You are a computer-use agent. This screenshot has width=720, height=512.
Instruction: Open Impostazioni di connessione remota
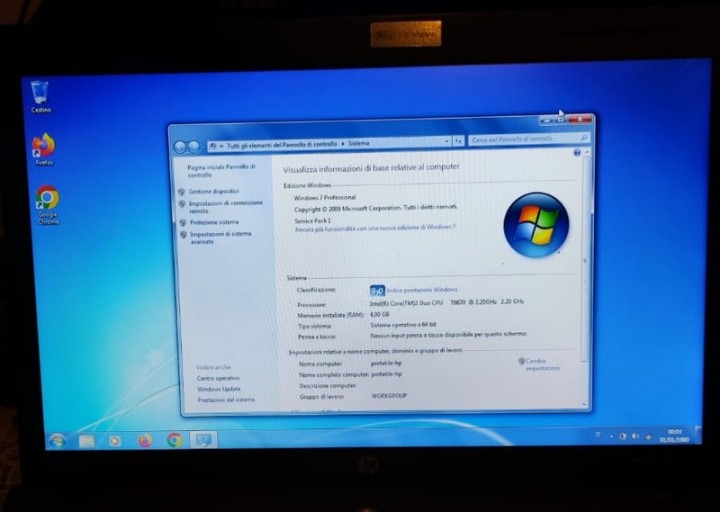tap(225, 207)
